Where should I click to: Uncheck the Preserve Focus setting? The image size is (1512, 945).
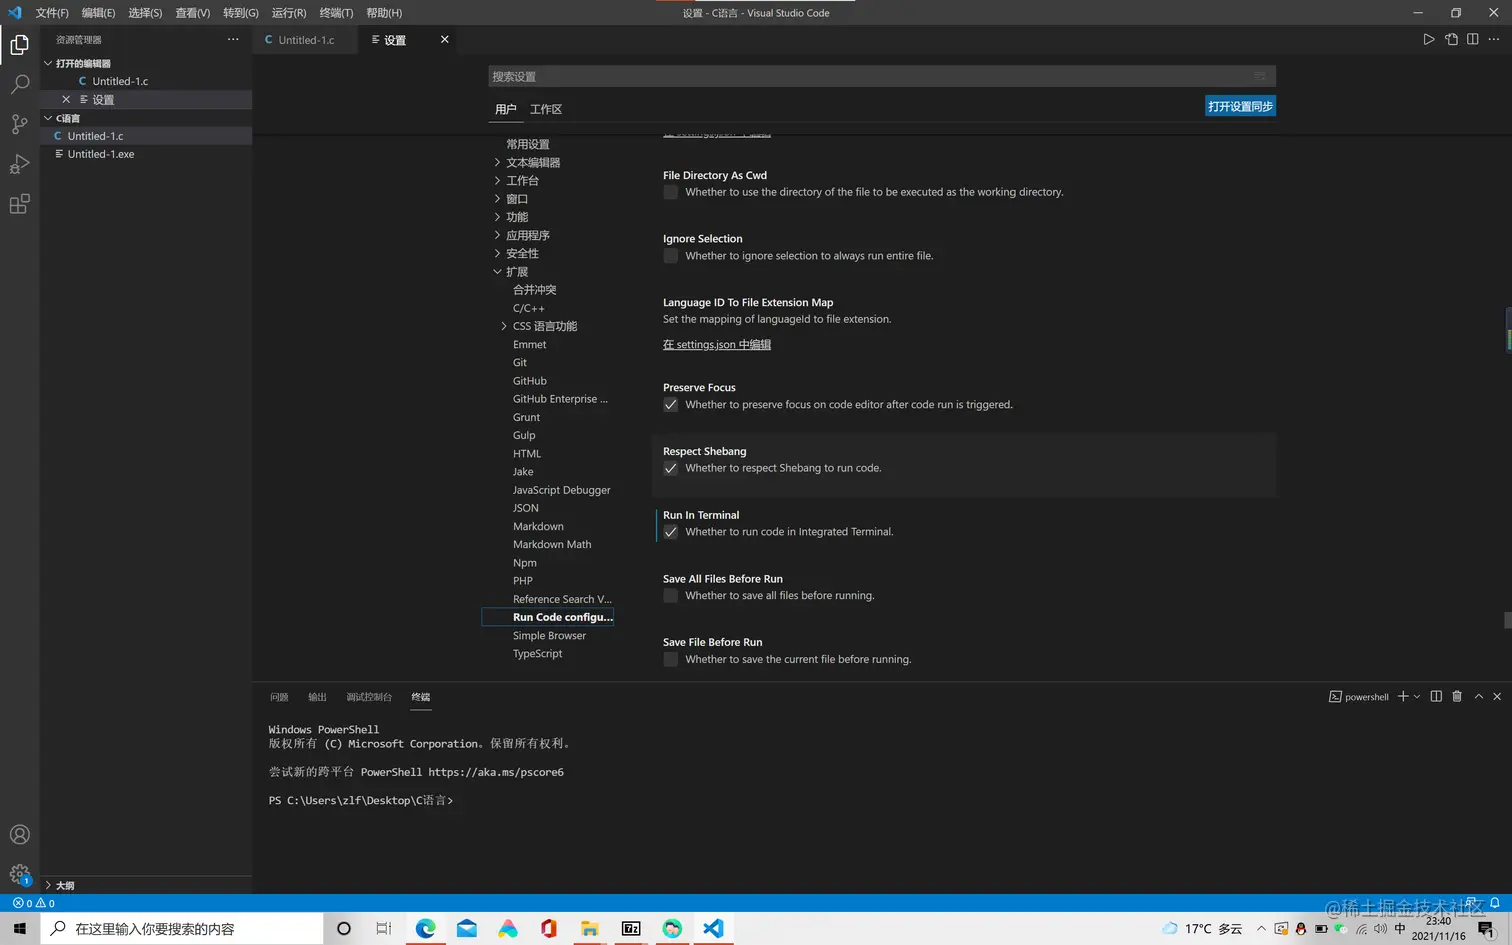[671, 405]
